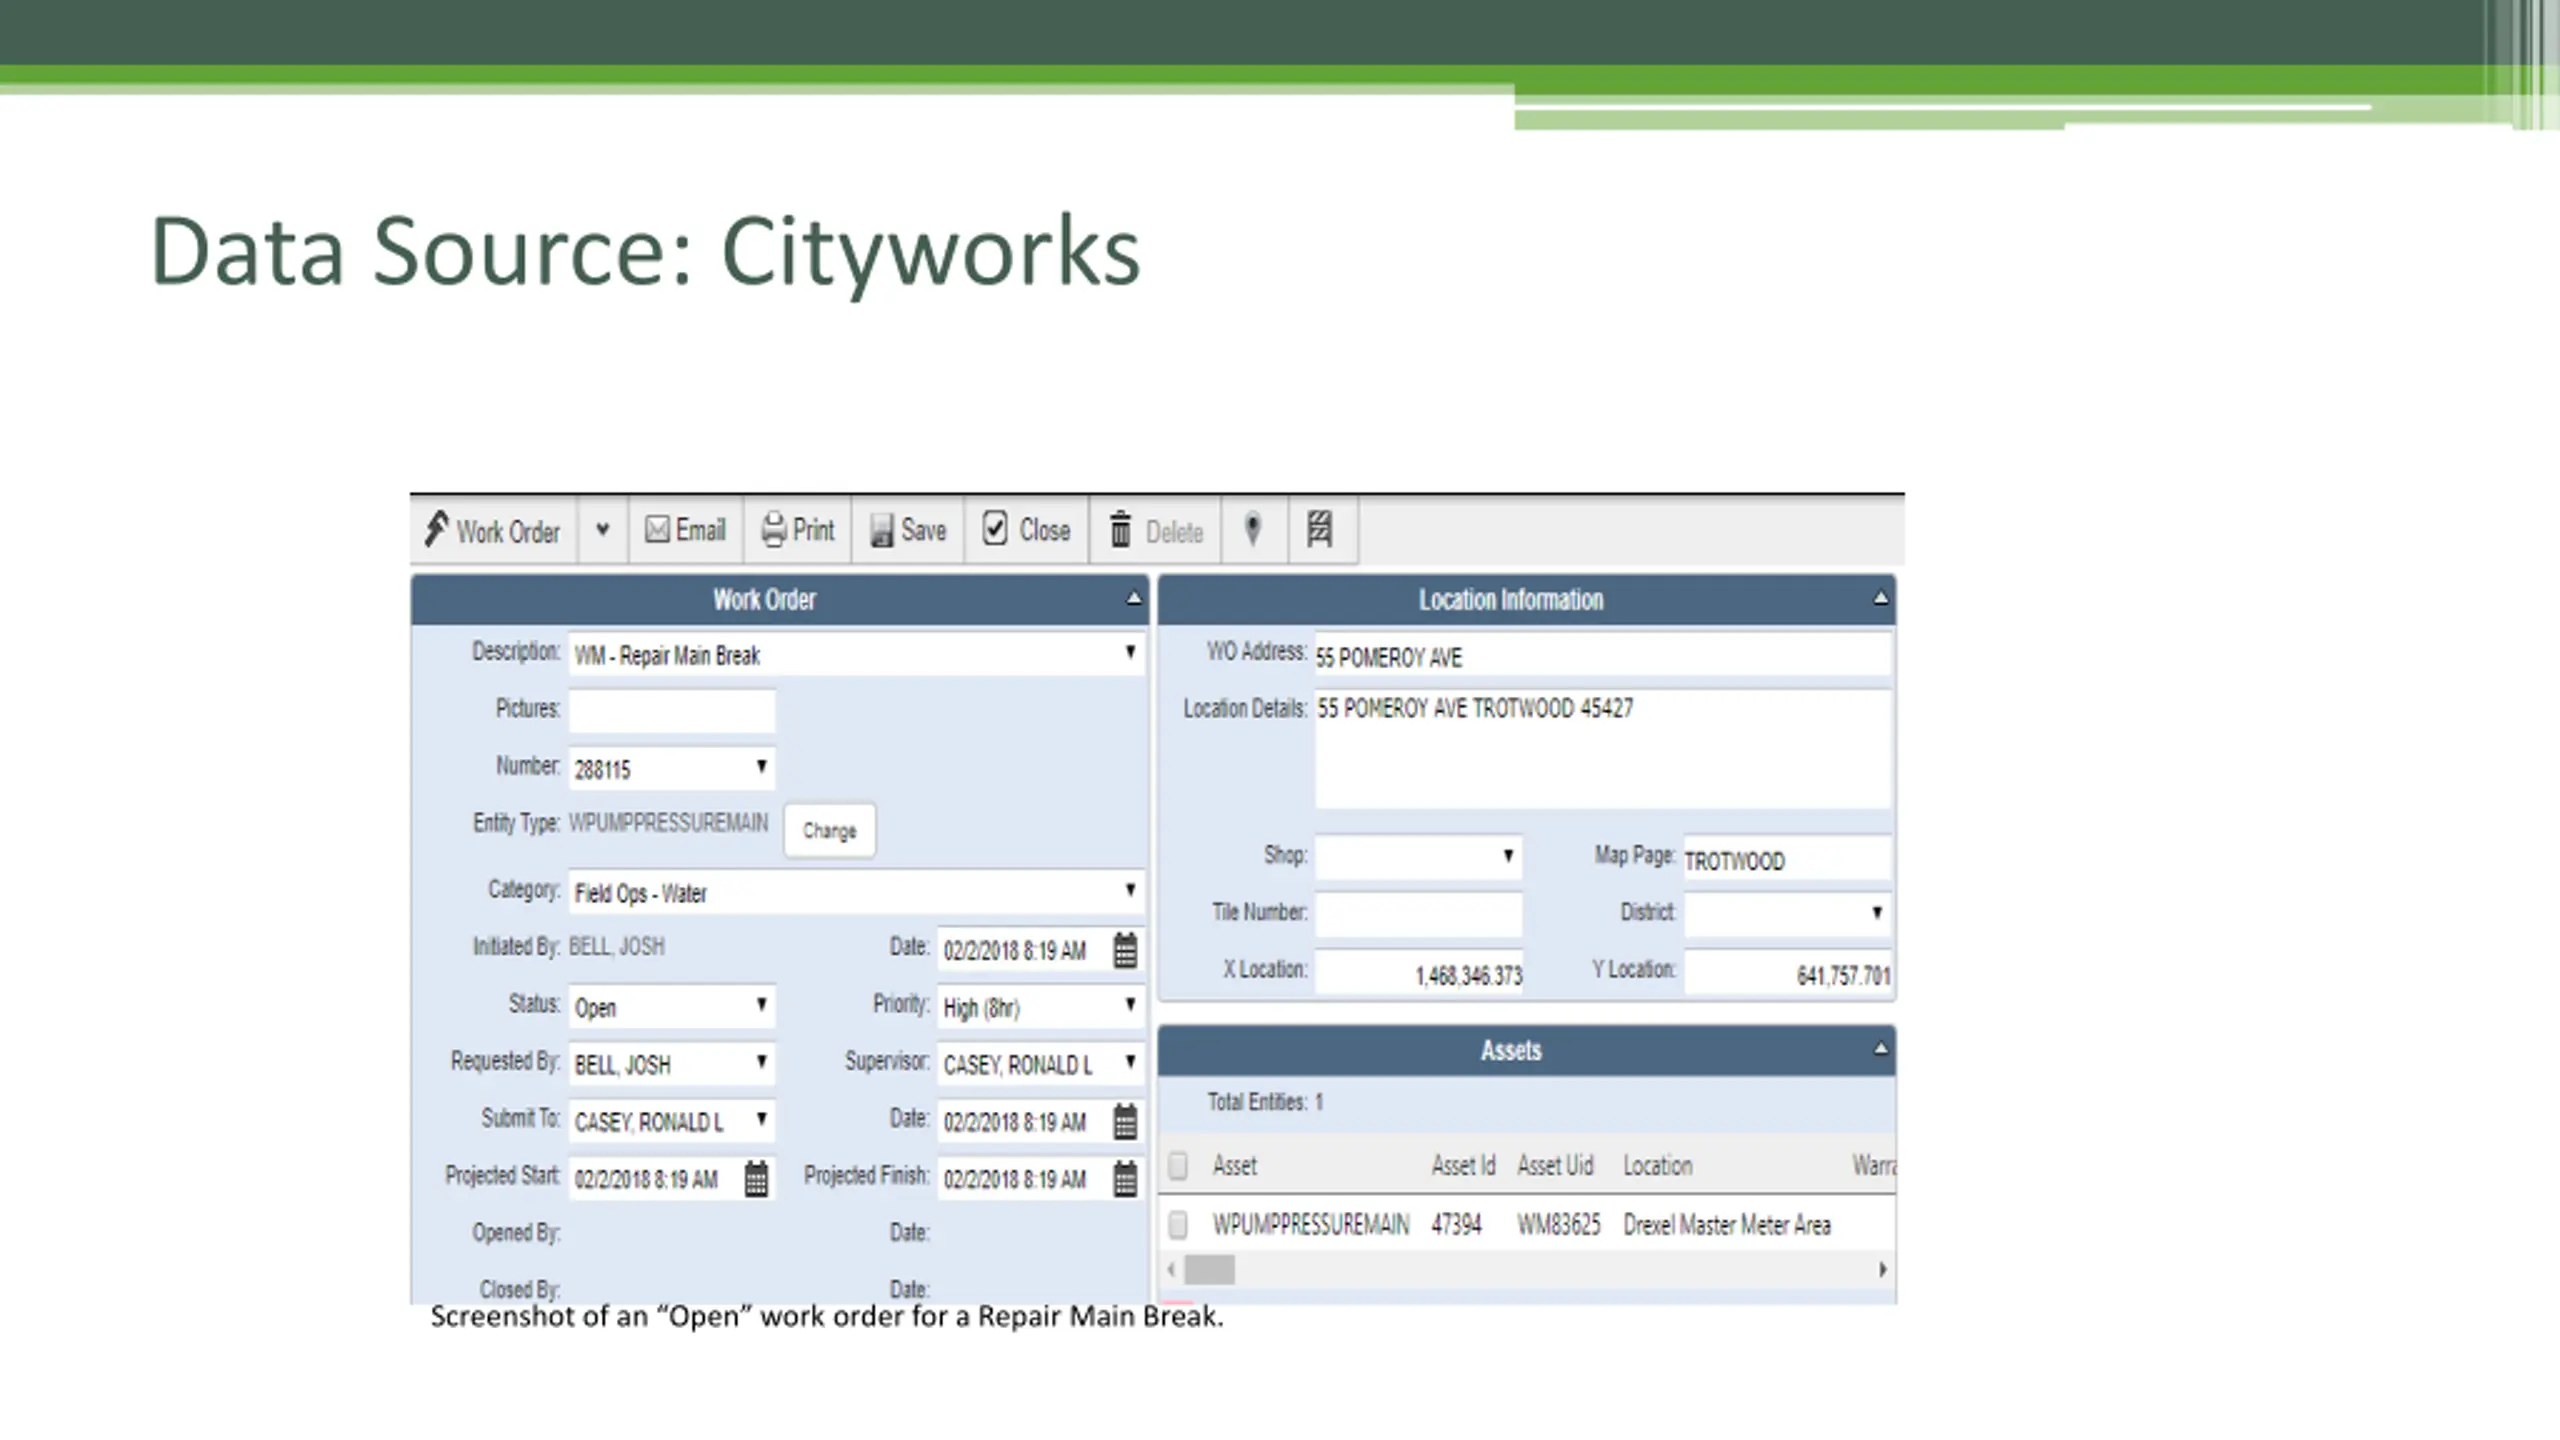This screenshot has width=2560, height=1440.
Task: Open calendar for Submit To date
Action: point(1125,1122)
